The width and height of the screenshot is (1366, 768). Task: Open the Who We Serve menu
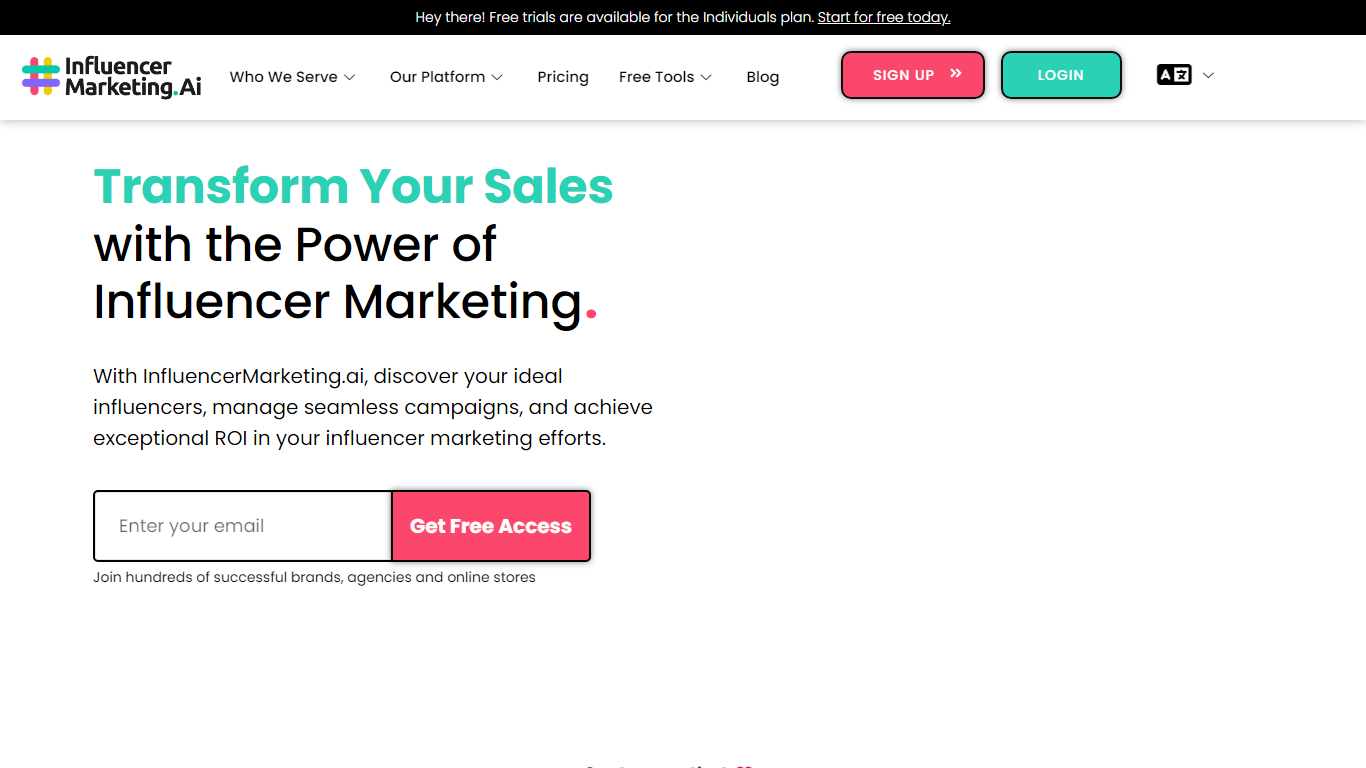point(283,77)
